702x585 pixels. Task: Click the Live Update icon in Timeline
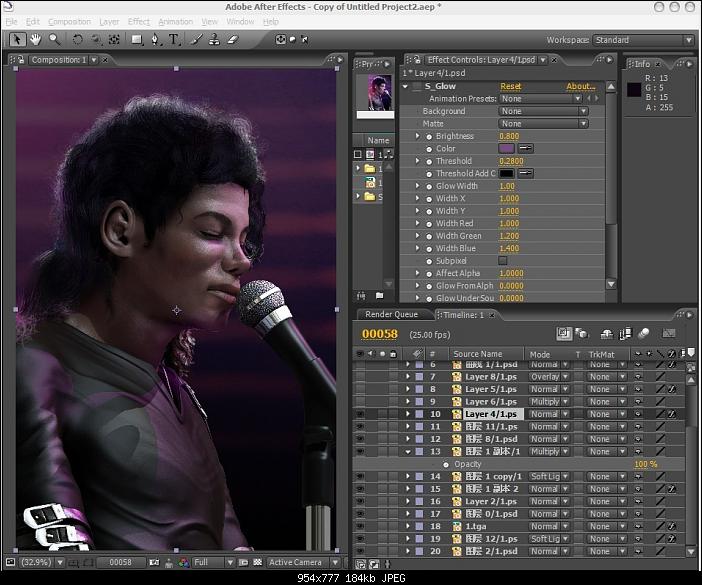pos(564,333)
